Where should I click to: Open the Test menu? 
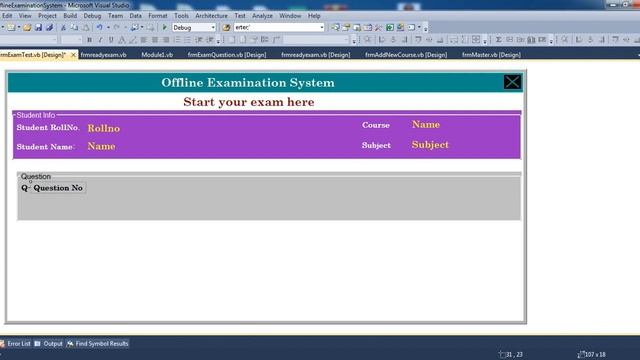(240, 16)
